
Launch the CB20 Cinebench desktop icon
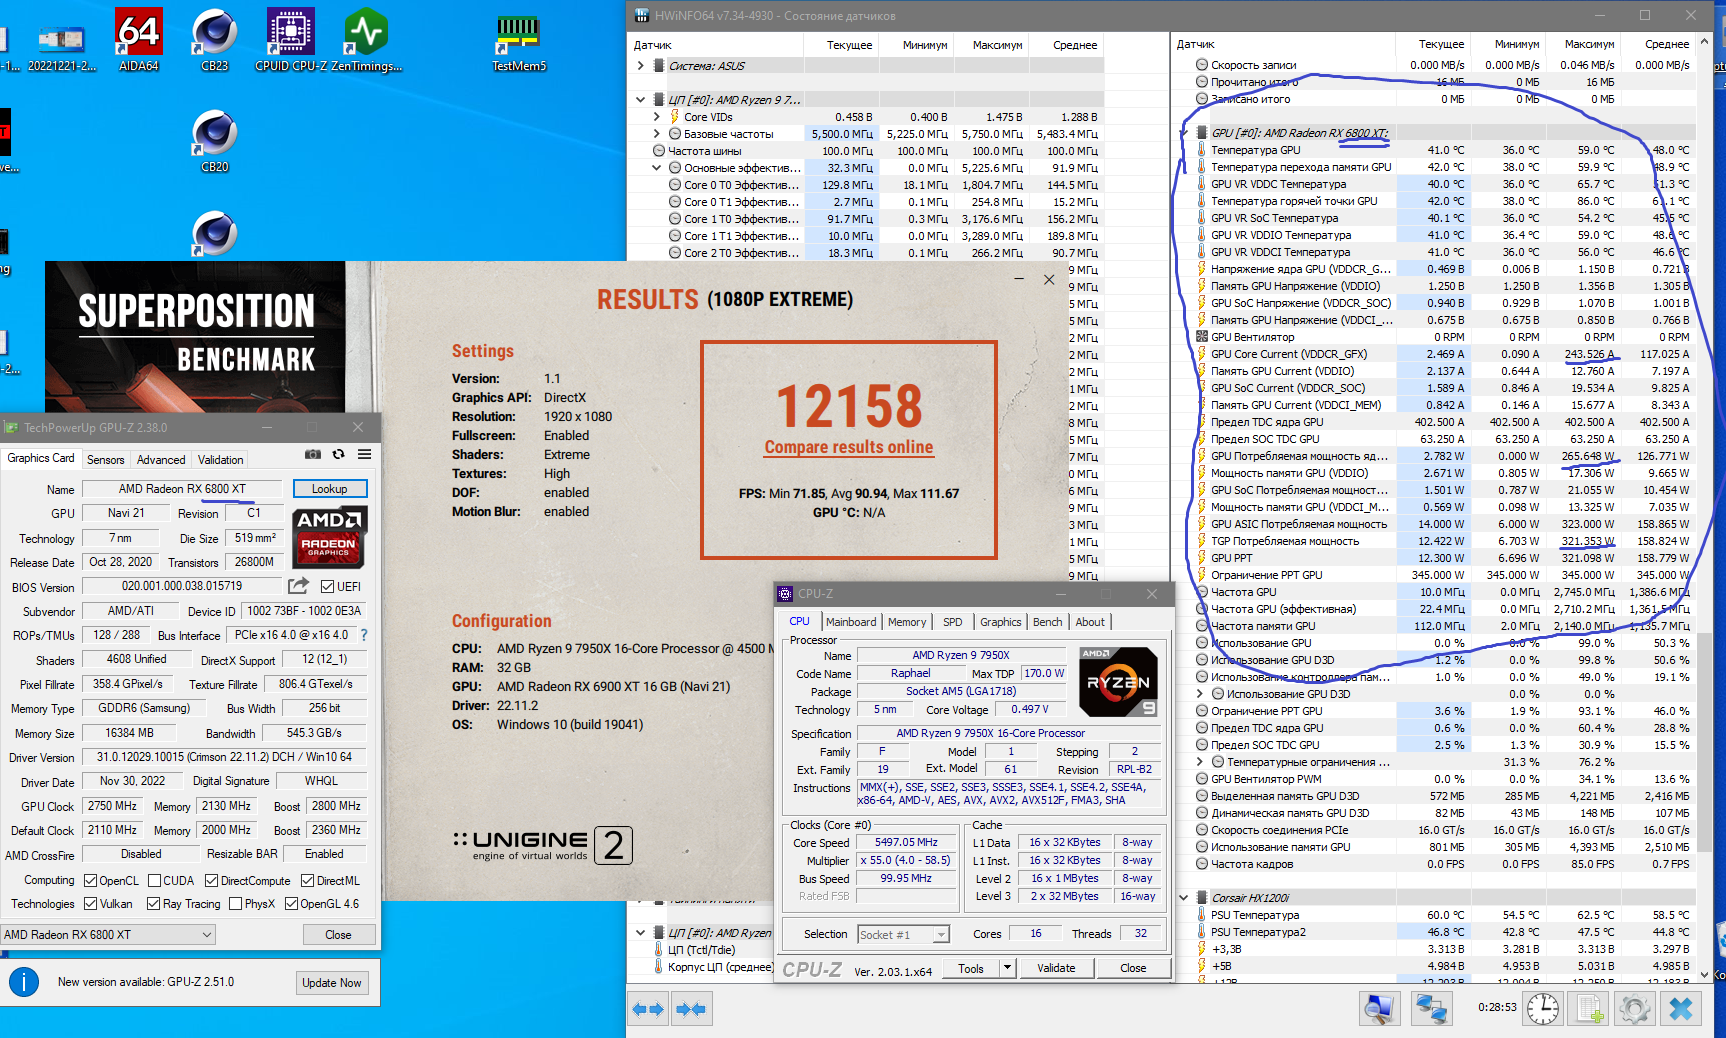click(x=214, y=141)
